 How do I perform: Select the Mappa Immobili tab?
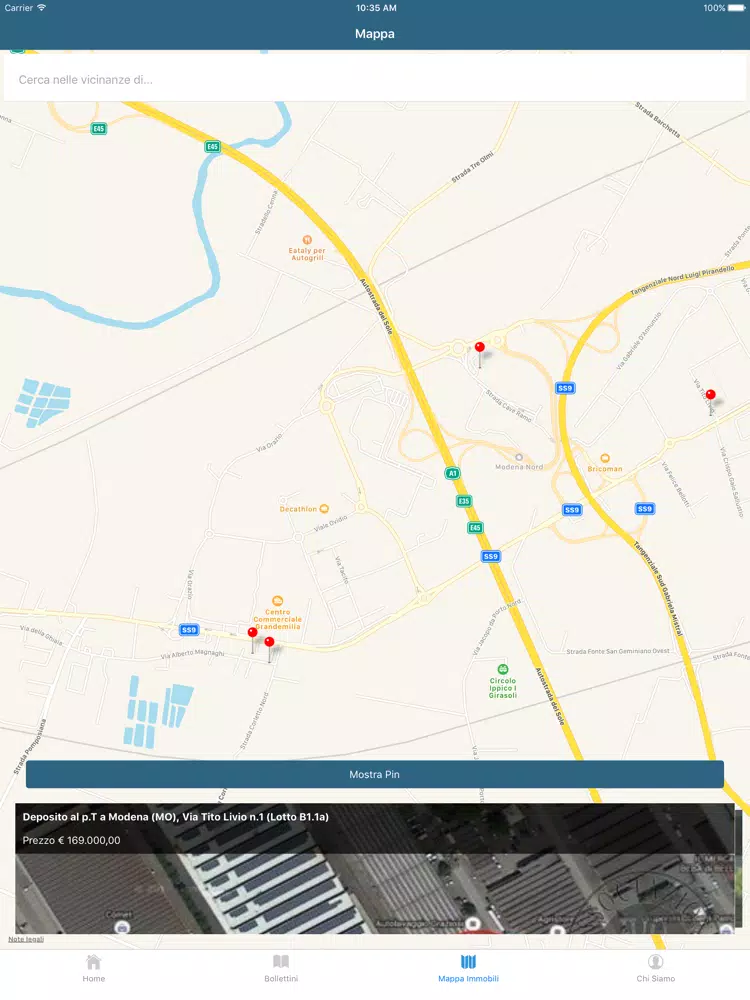468,968
